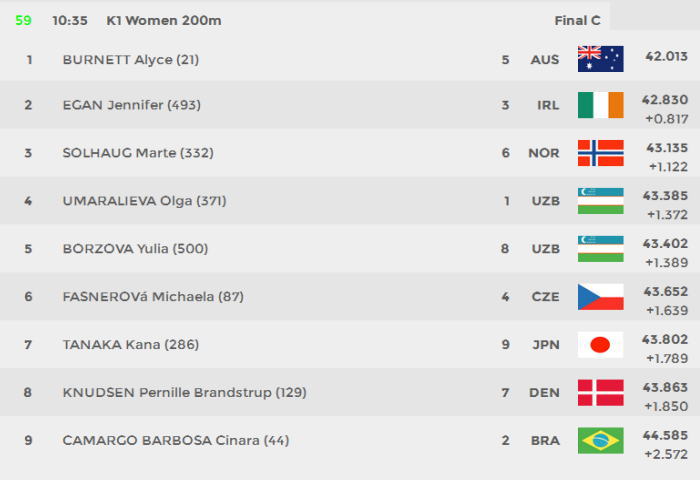Image resolution: width=700 pixels, height=480 pixels.
Task: Click the K1 Women 200m race title
Action: (164, 21)
